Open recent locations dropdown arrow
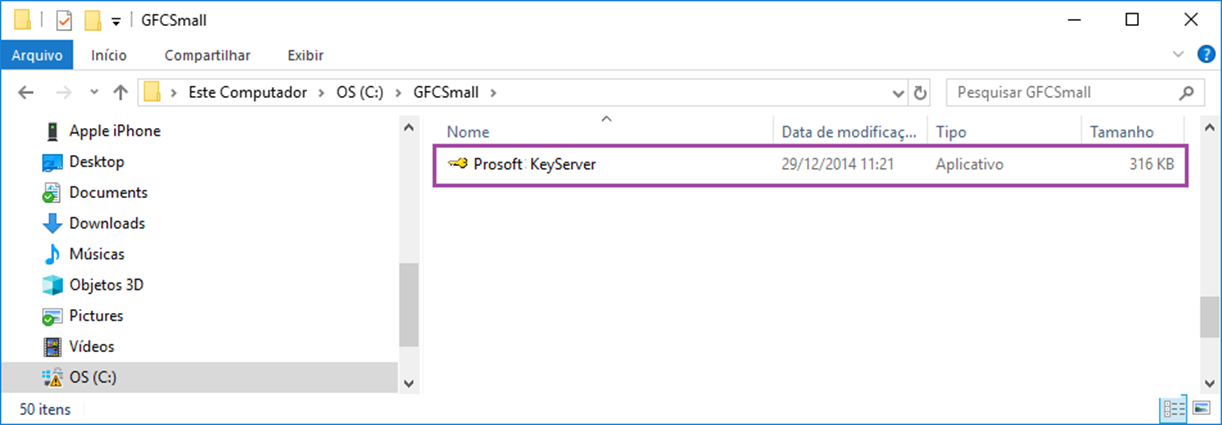 [x=94, y=93]
